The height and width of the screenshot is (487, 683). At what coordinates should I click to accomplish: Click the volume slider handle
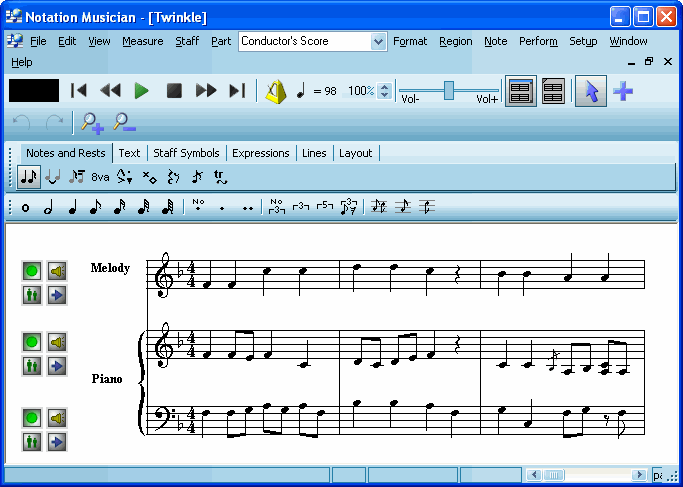(x=449, y=90)
